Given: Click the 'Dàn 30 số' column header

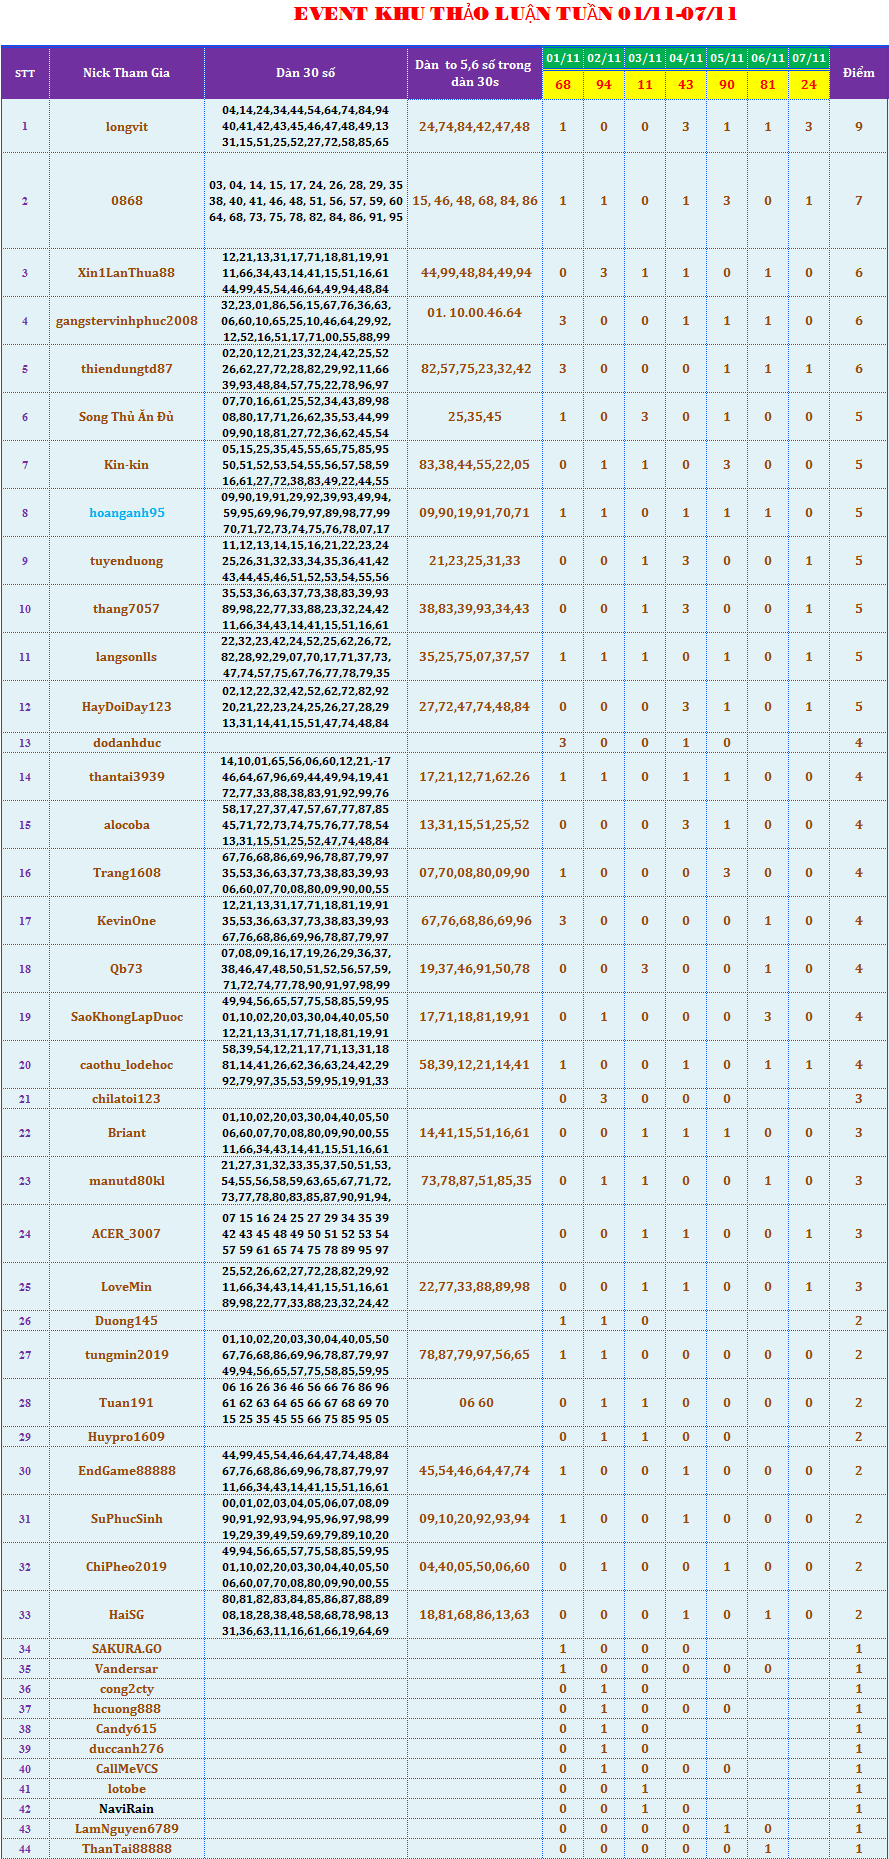Looking at the screenshot, I should (305, 73).
